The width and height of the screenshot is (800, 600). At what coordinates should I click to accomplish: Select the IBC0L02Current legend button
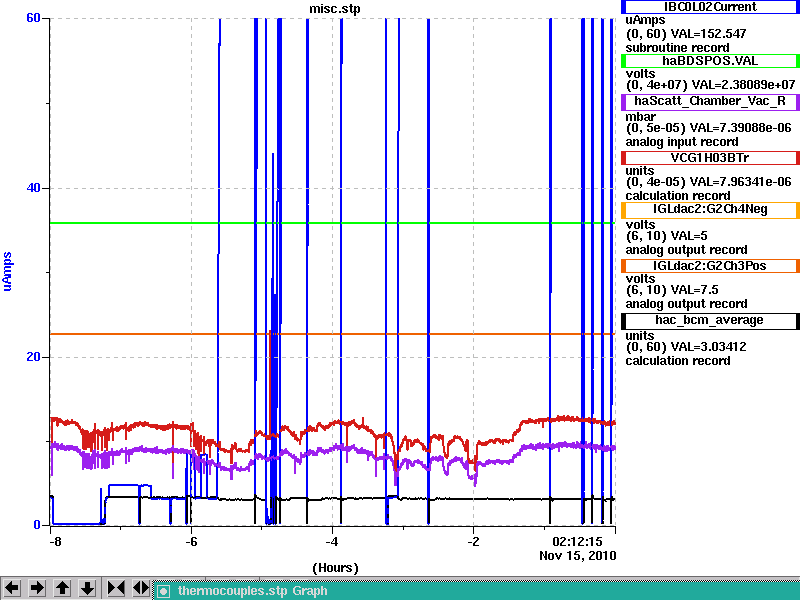pyautogui.click(x=710, y=7)
